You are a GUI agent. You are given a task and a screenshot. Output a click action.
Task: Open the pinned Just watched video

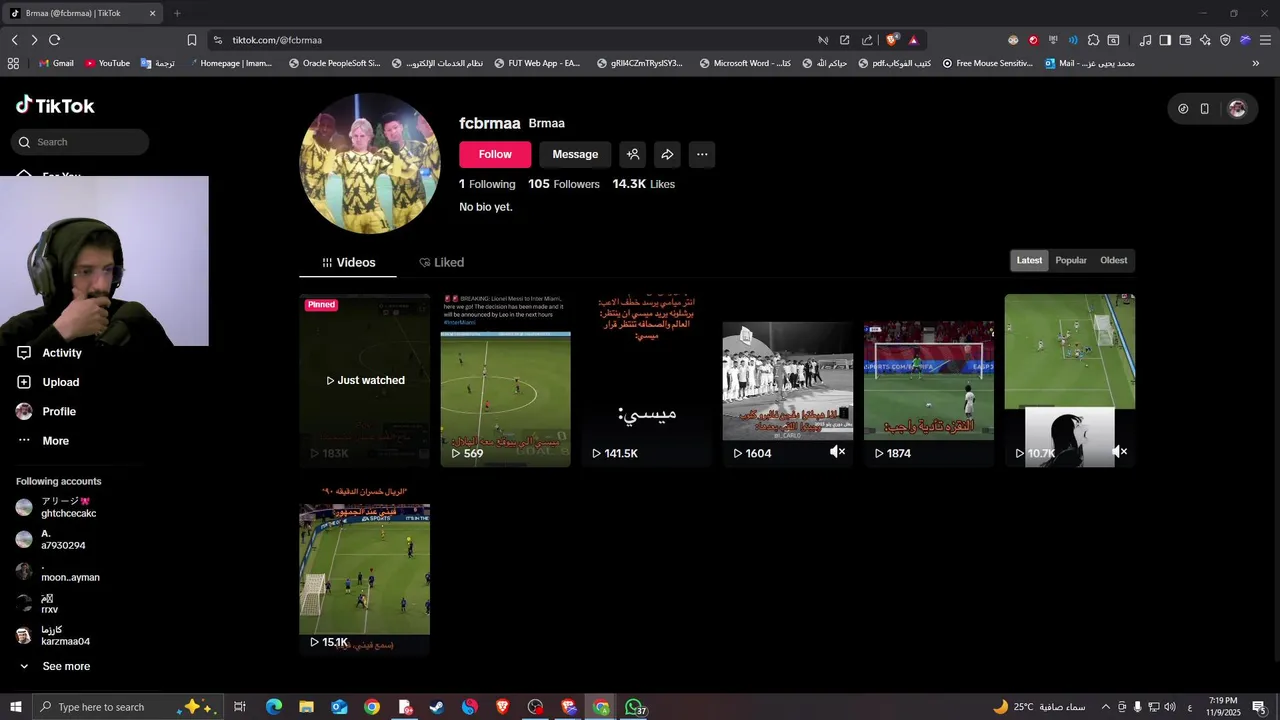point(365,380)
